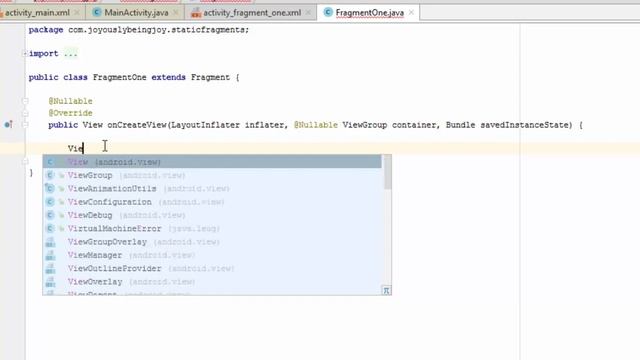Click the LayoutInflater parameter type
Image resolution: width=640 pixels, height=360 pixels.
tap(205, 125)
